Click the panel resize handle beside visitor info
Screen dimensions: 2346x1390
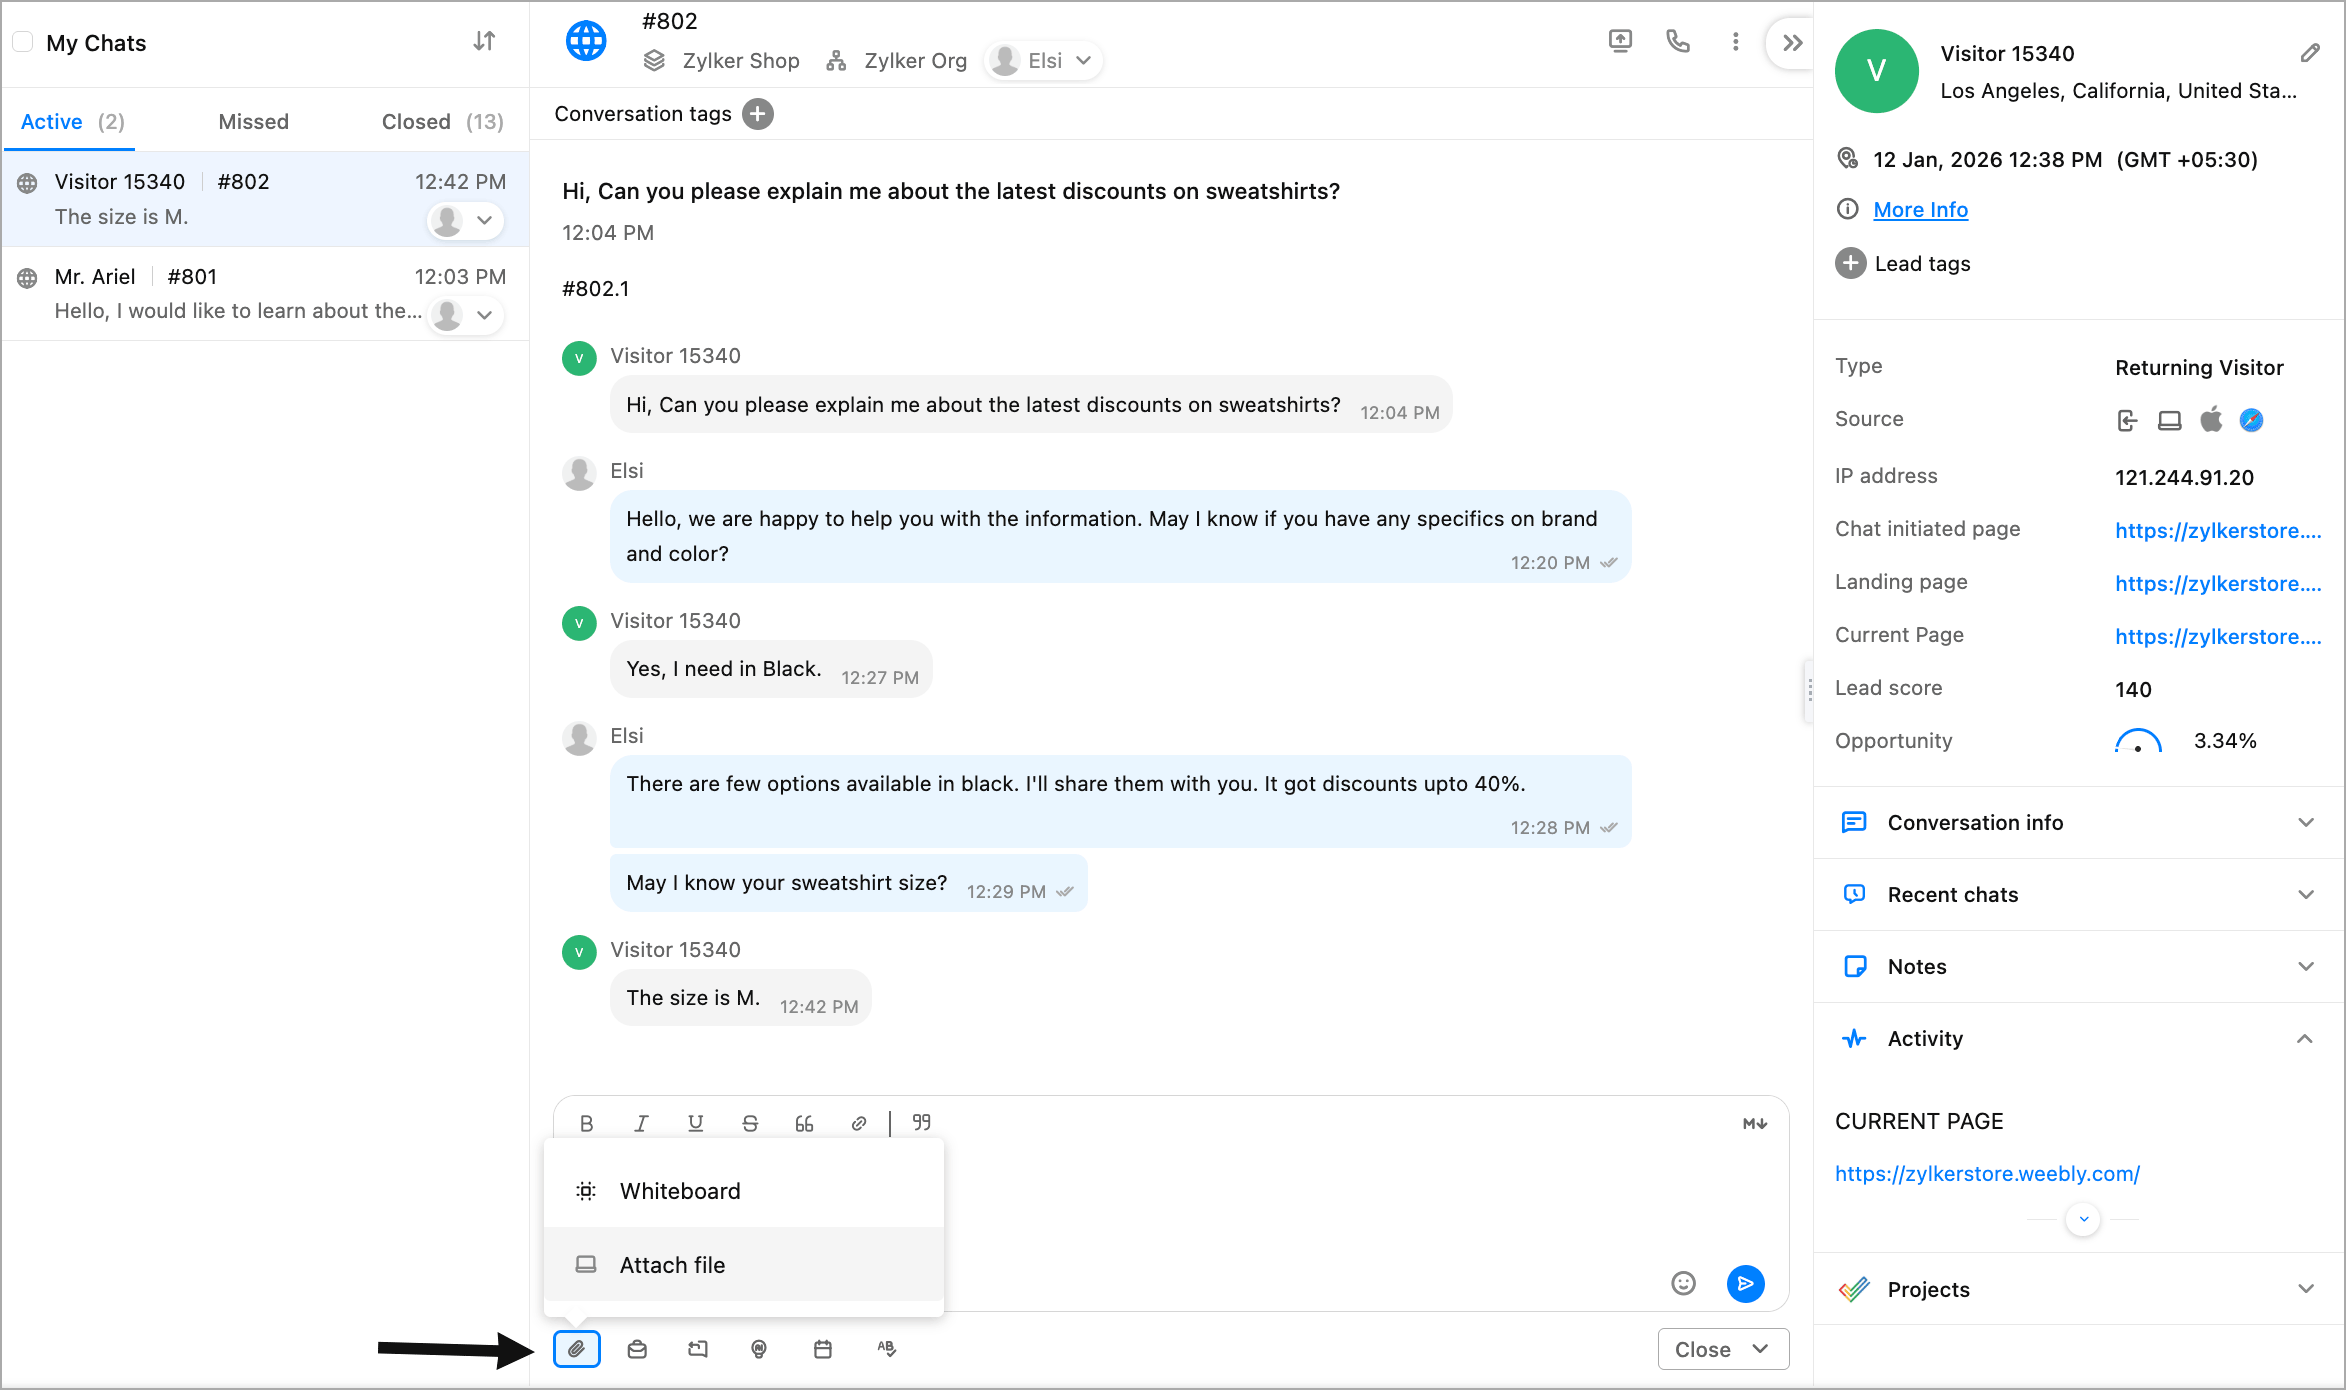tap(1809, 690)
